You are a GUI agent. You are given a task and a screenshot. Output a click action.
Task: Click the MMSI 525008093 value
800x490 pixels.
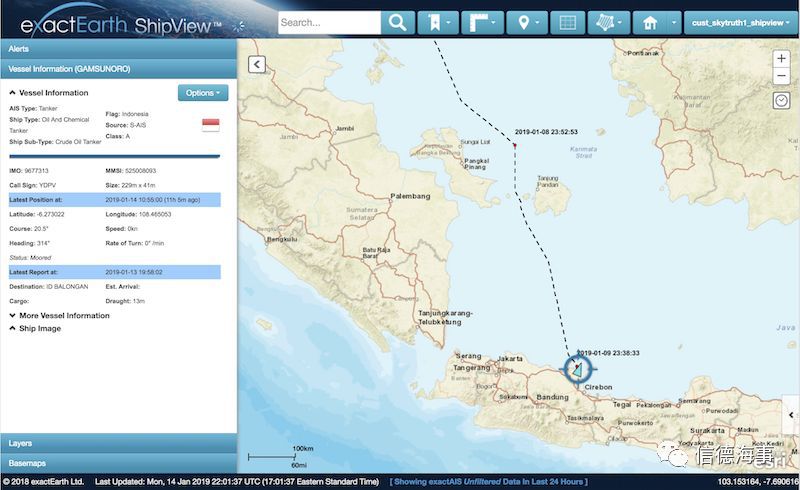coord(140,170)
